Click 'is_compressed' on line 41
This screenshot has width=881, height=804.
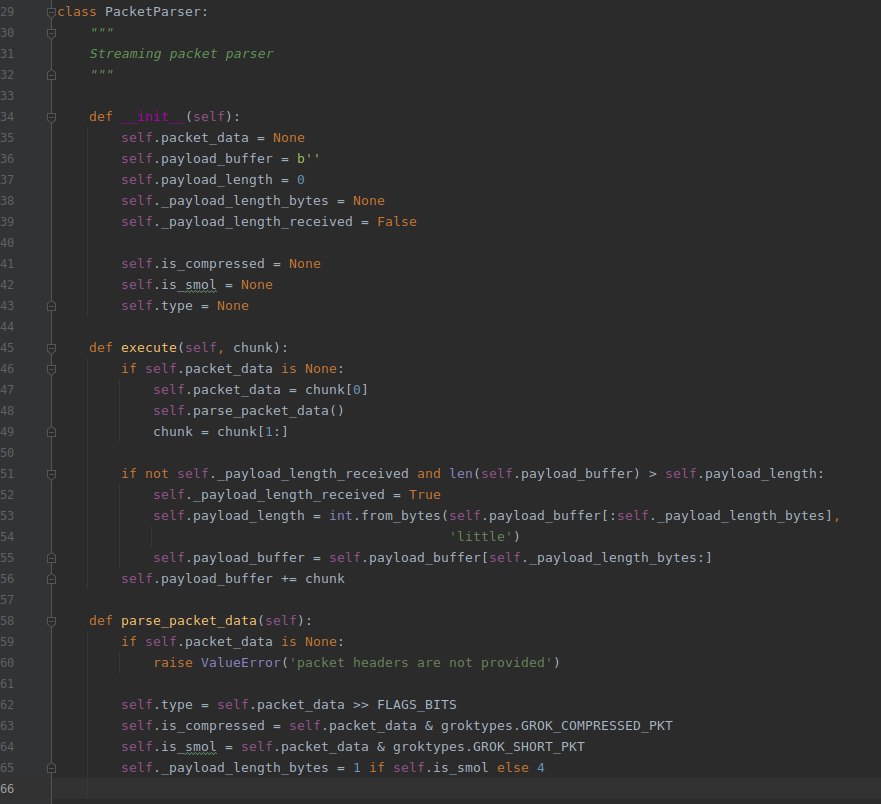pyautogui.click(x=212, y=264)
